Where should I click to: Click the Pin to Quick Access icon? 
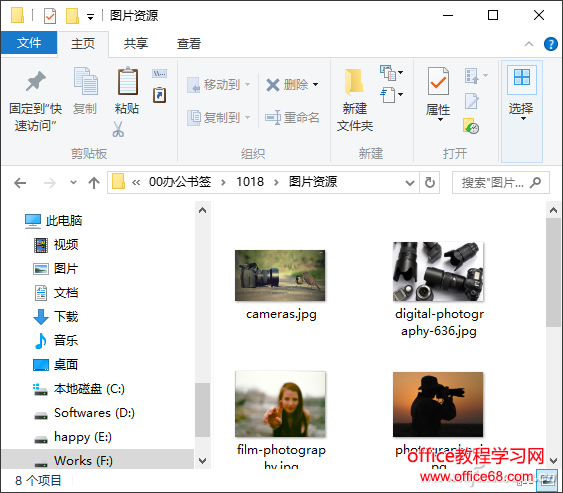point(36,81)
